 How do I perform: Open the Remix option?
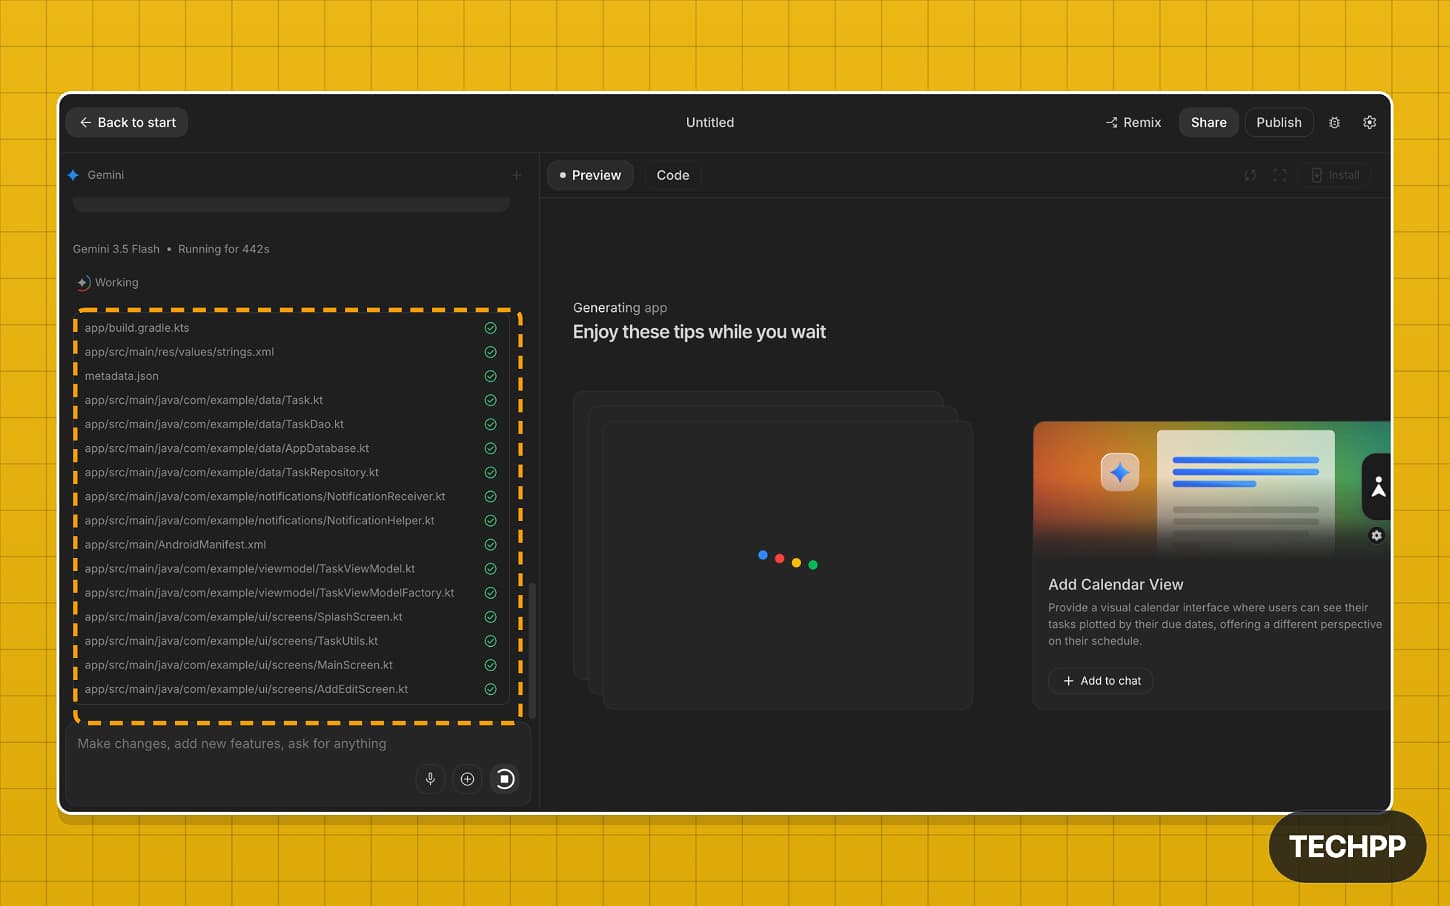[1133, 122]
